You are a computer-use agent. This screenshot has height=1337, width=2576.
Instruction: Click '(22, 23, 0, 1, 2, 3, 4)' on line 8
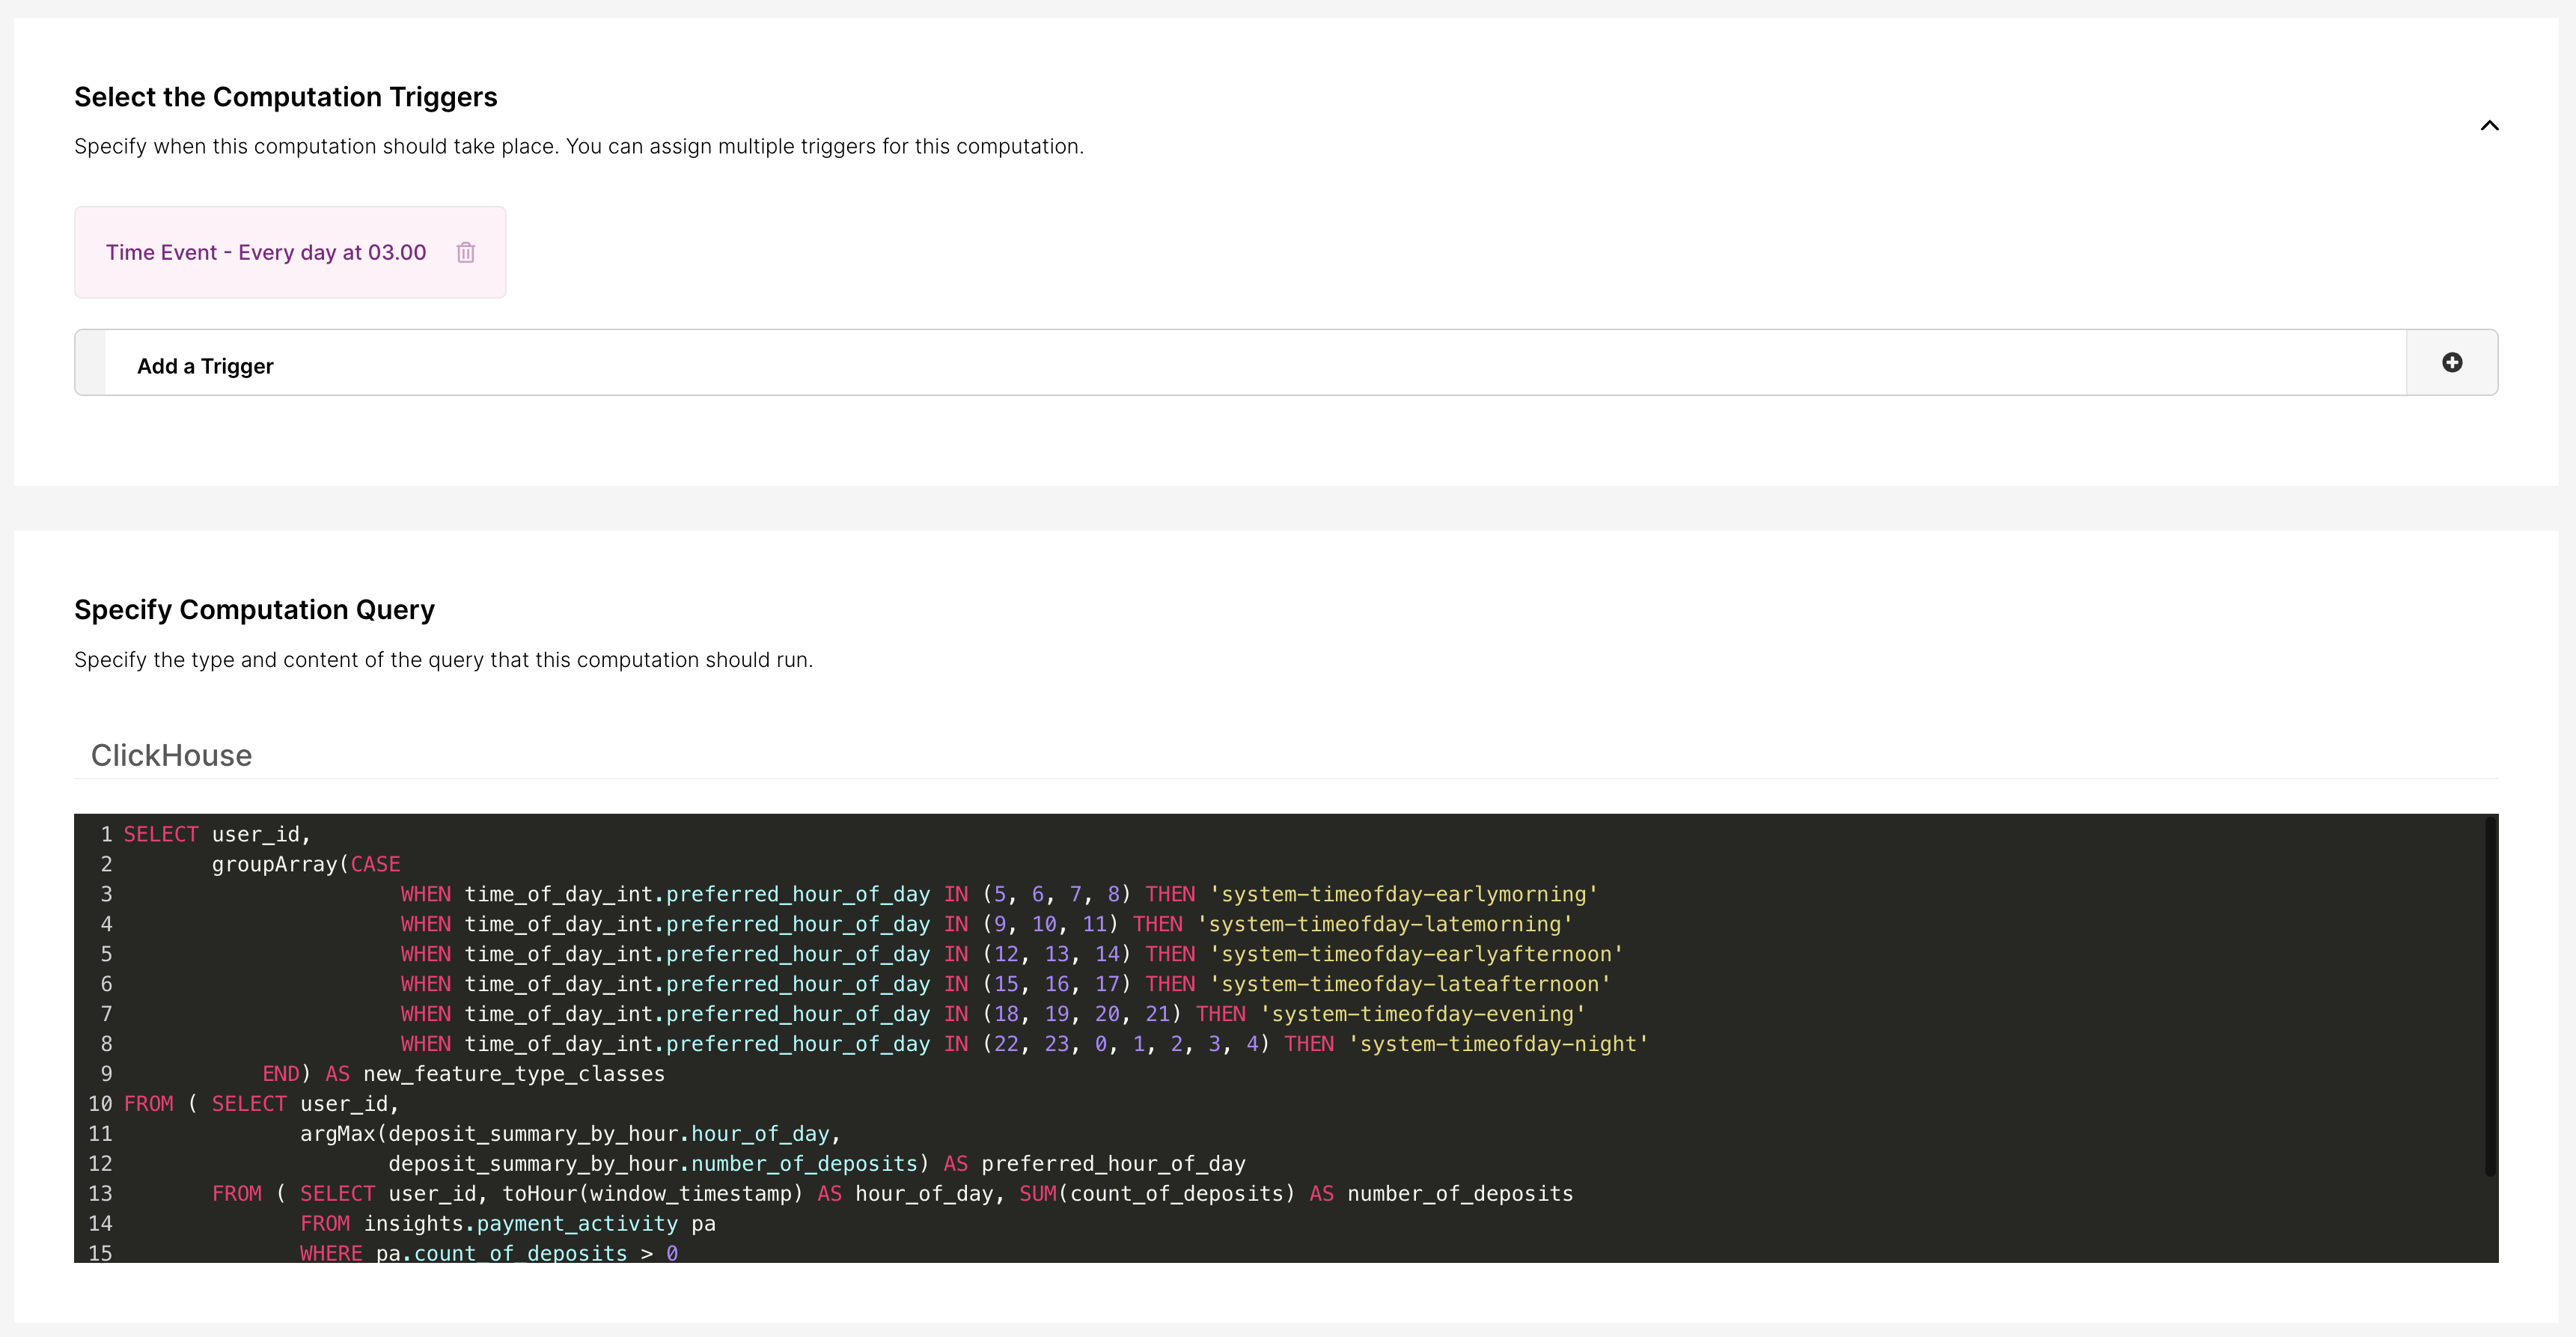[1126, 1044]
